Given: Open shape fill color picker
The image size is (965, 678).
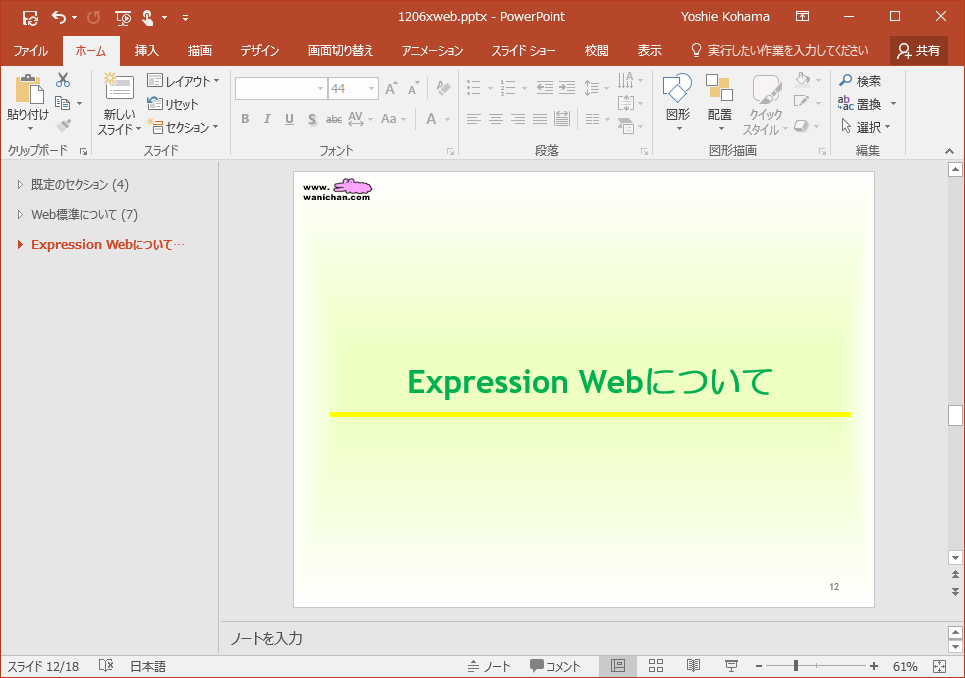Looking at the screenshot, I should 818,80.
